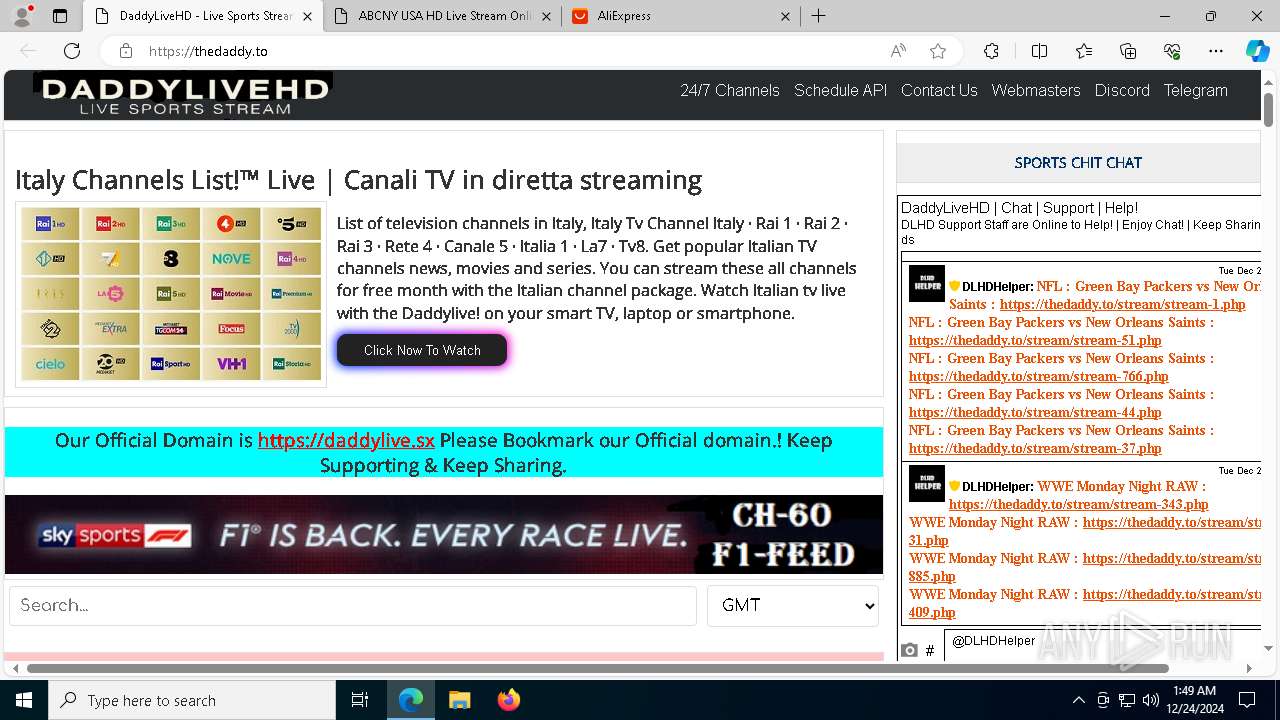Toggle split screen view icon
The image size is (1280, 720).
pos(1039,51)
